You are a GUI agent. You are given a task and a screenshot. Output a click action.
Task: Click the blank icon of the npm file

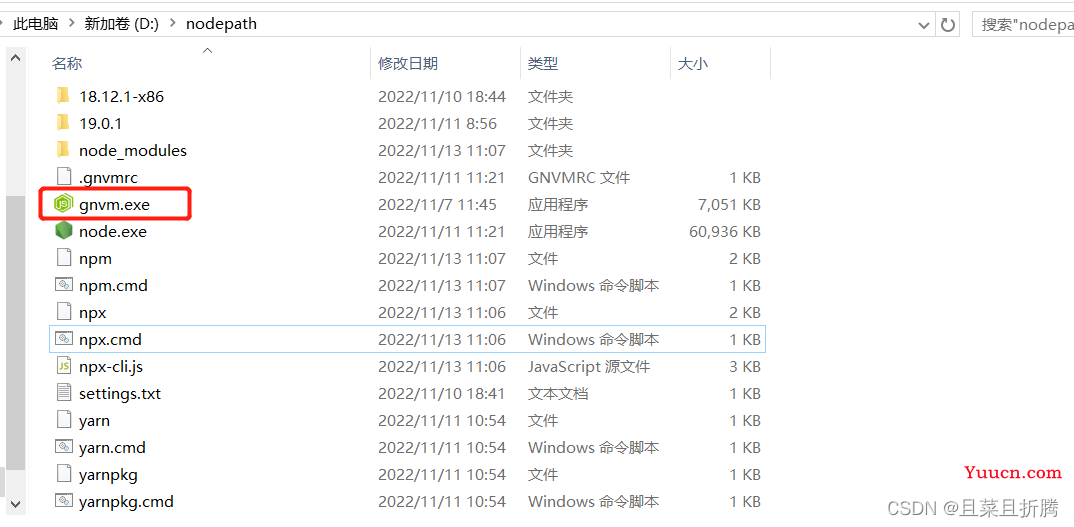(64, 258)
